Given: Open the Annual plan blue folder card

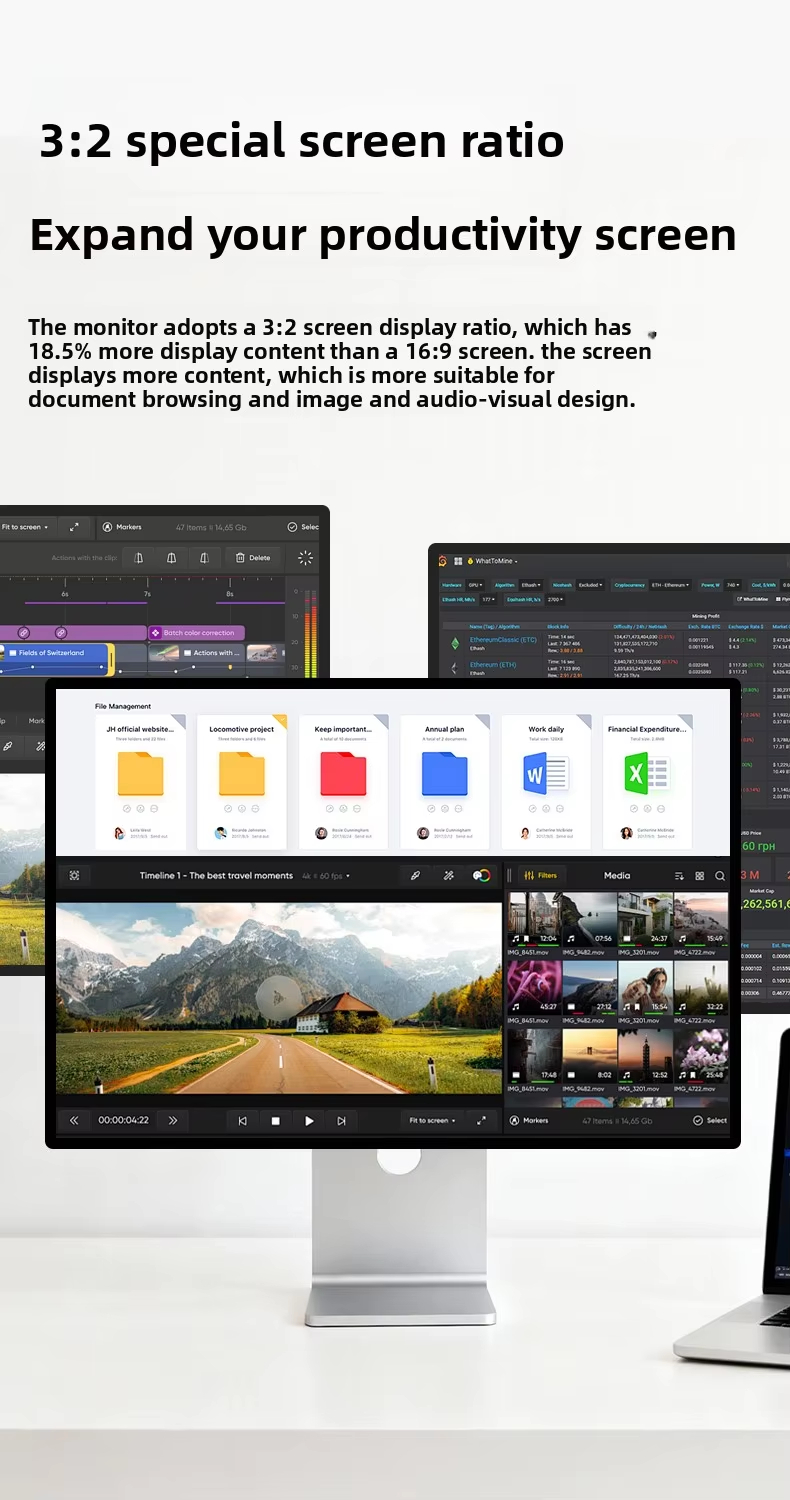Looking at the screenshot, I should click(x=444, y=782).
